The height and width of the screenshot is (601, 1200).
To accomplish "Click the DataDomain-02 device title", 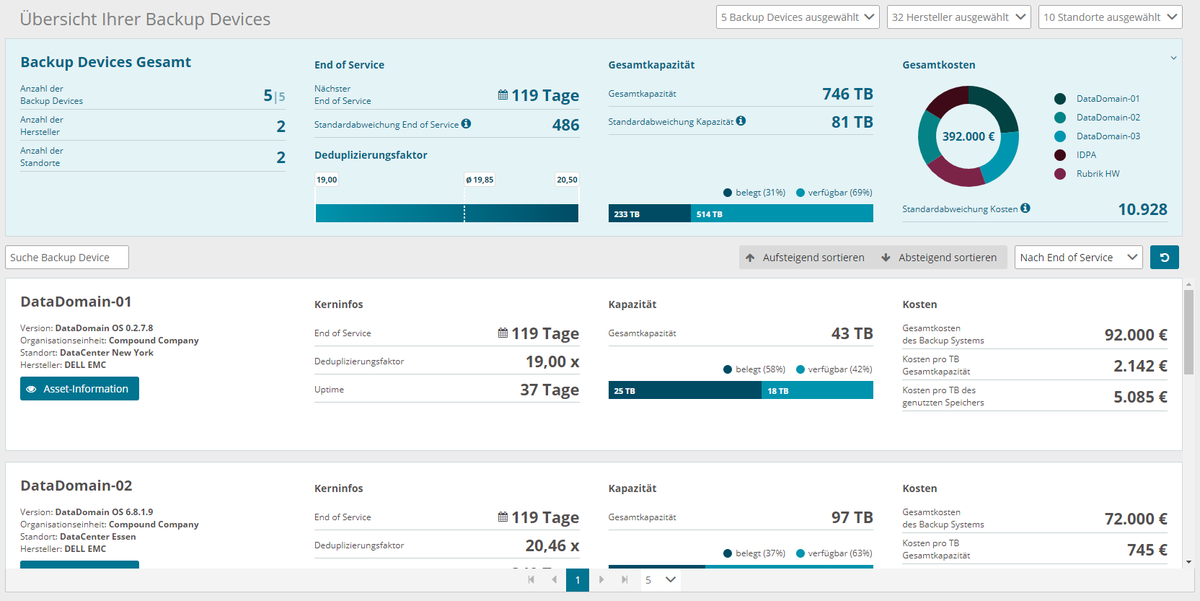I will [x=76, y=486].
